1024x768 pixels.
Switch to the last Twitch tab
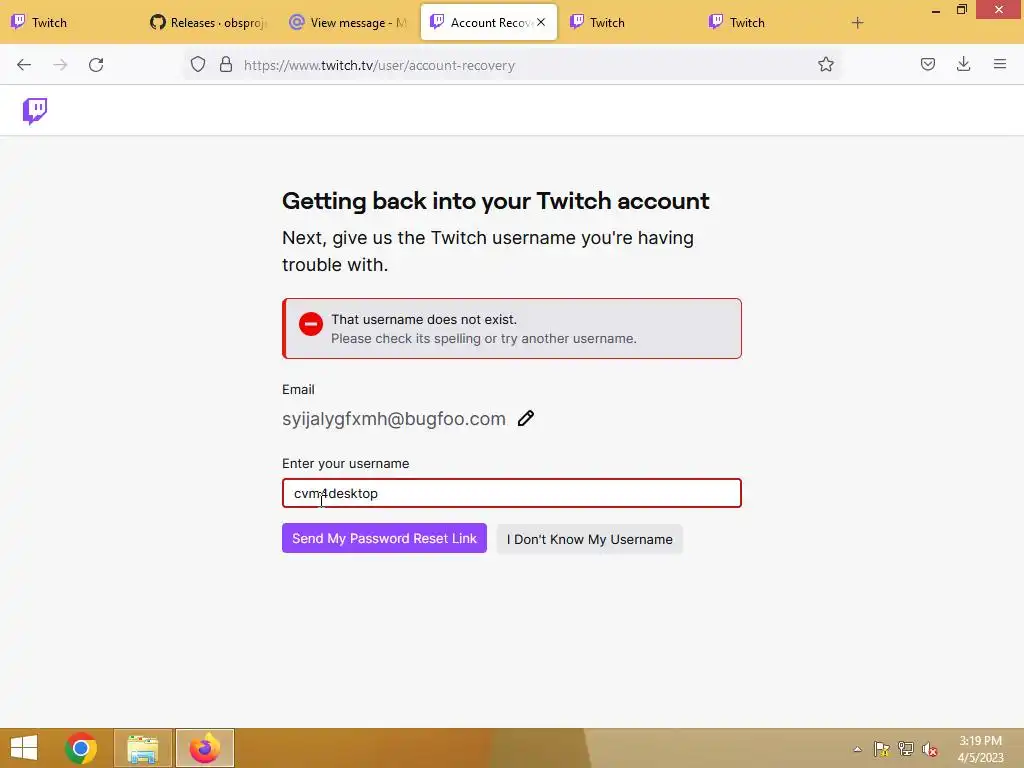[768, 22]
